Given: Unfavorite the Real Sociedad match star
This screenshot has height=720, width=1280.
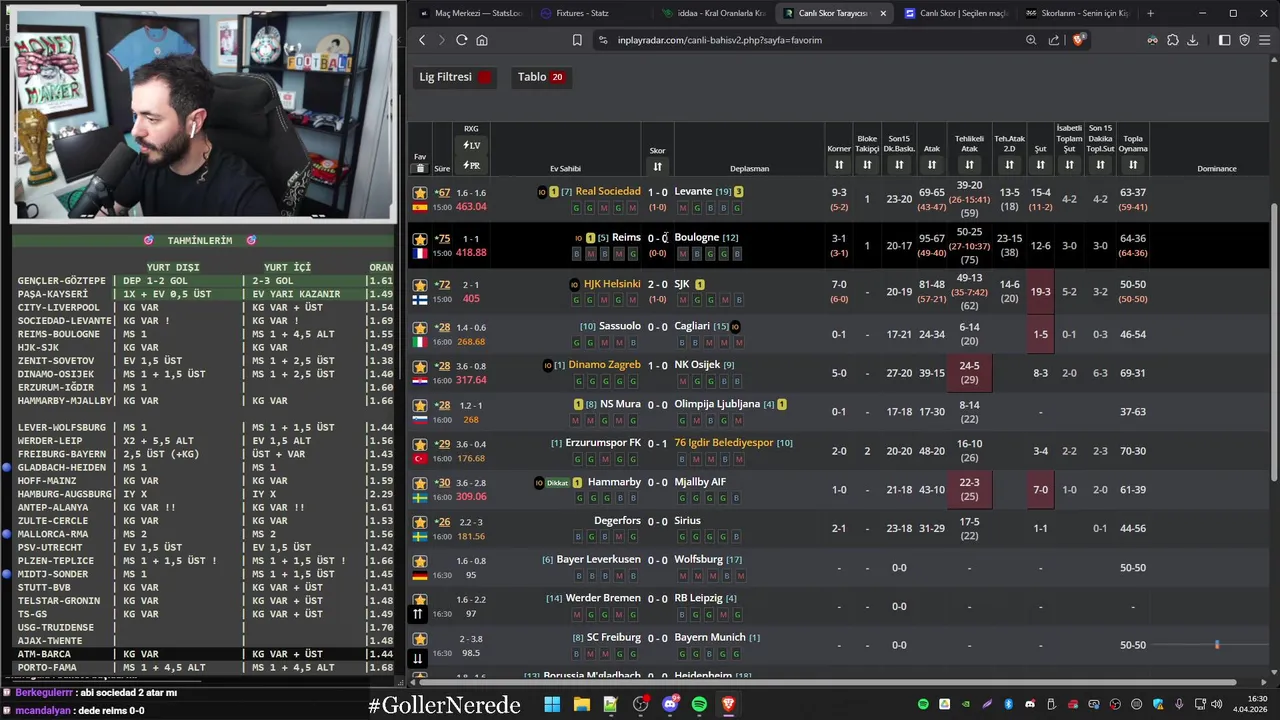Looking at the screenshot, I should pos(420,193).
